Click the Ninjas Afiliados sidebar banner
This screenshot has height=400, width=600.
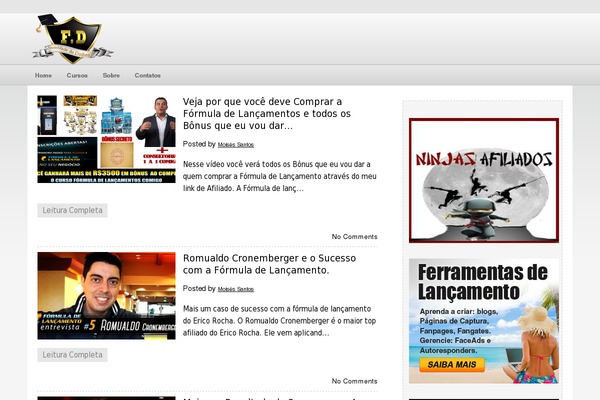(484, 180)
